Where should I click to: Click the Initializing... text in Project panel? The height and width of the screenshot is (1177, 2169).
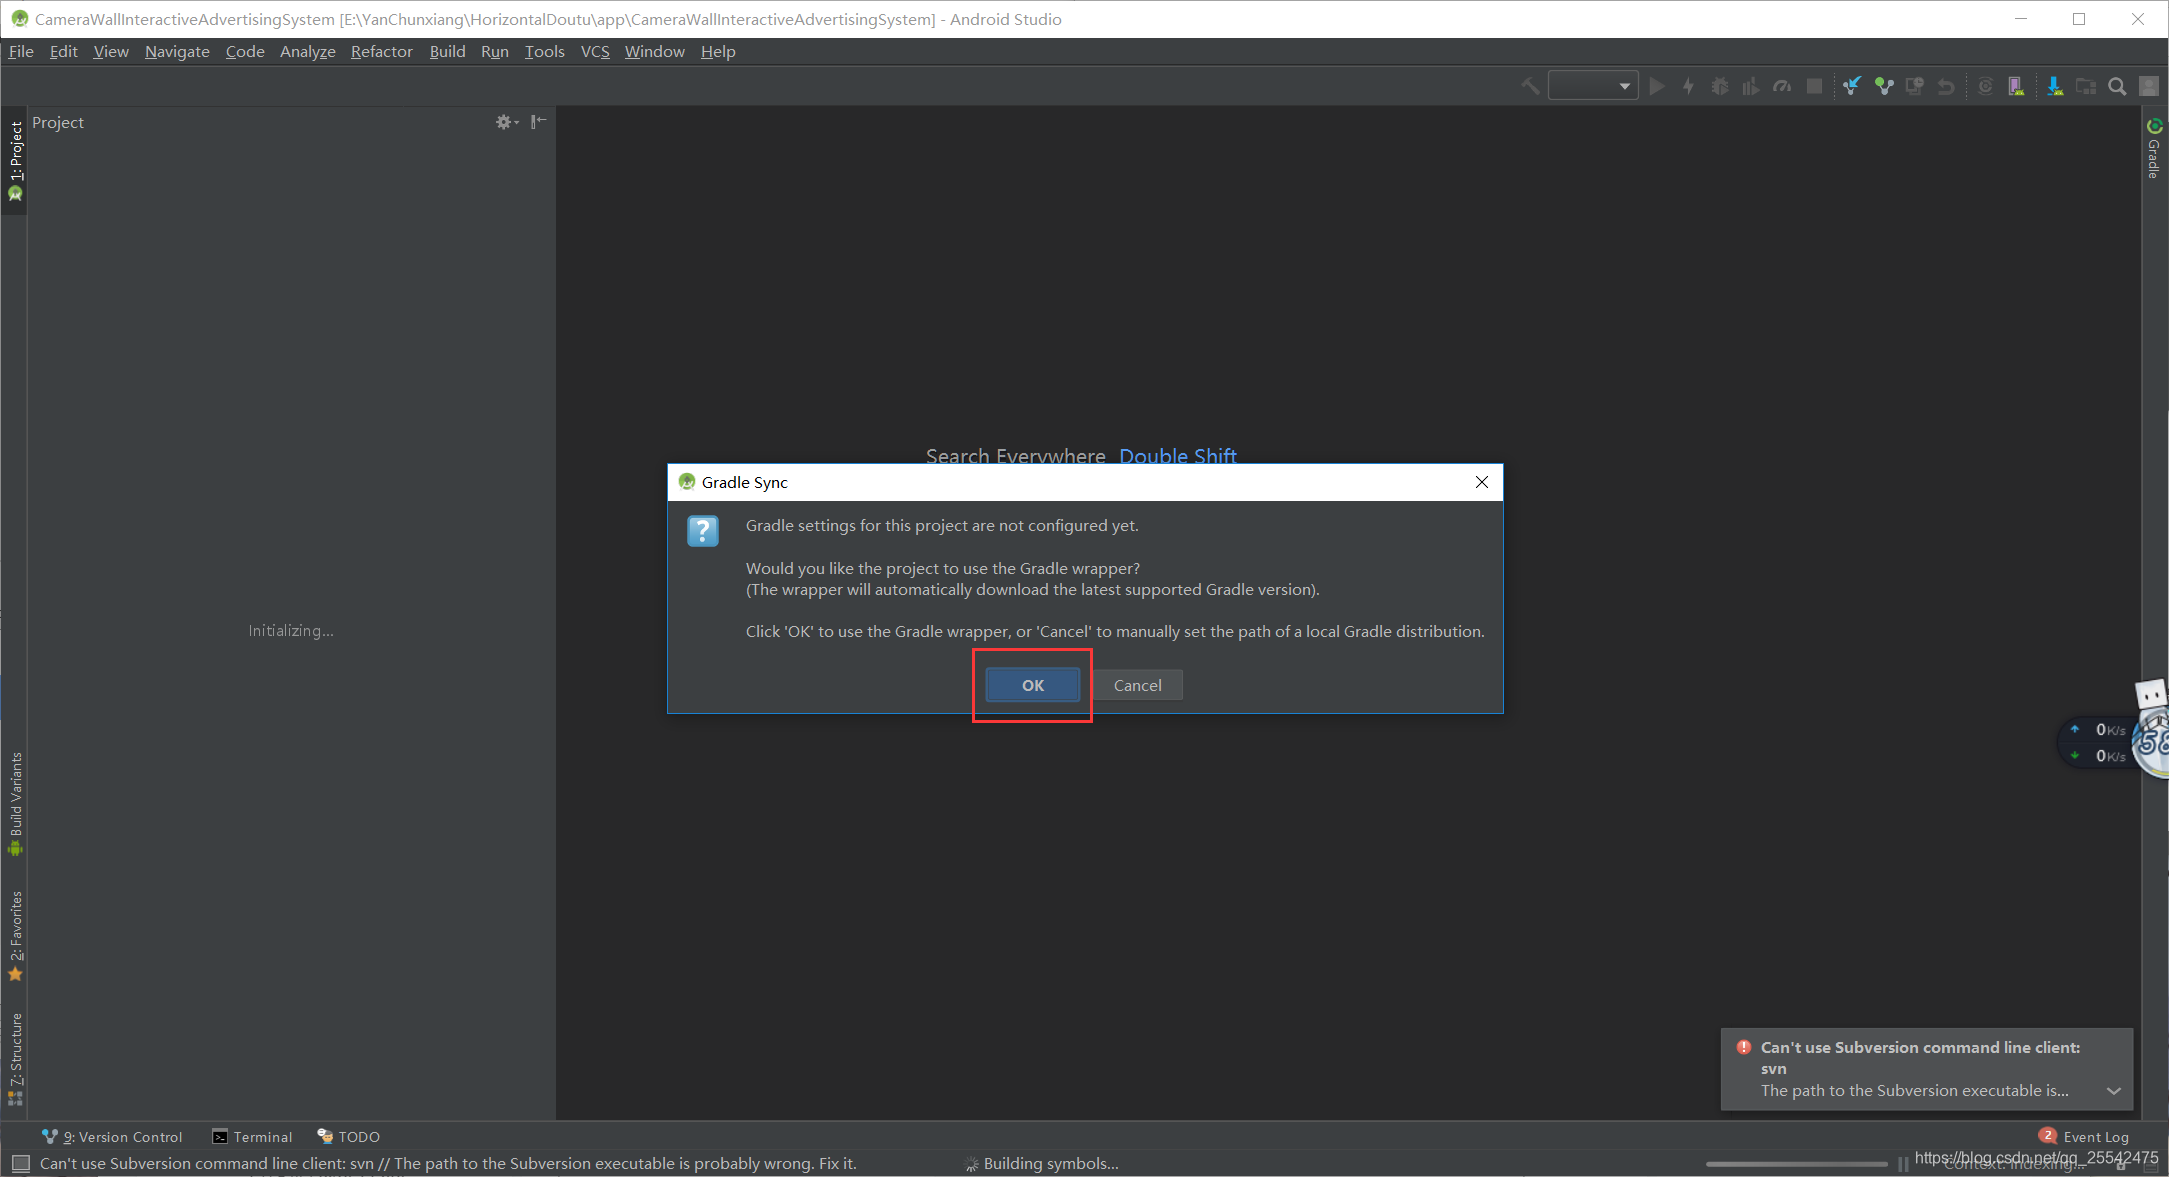(291, 631)
